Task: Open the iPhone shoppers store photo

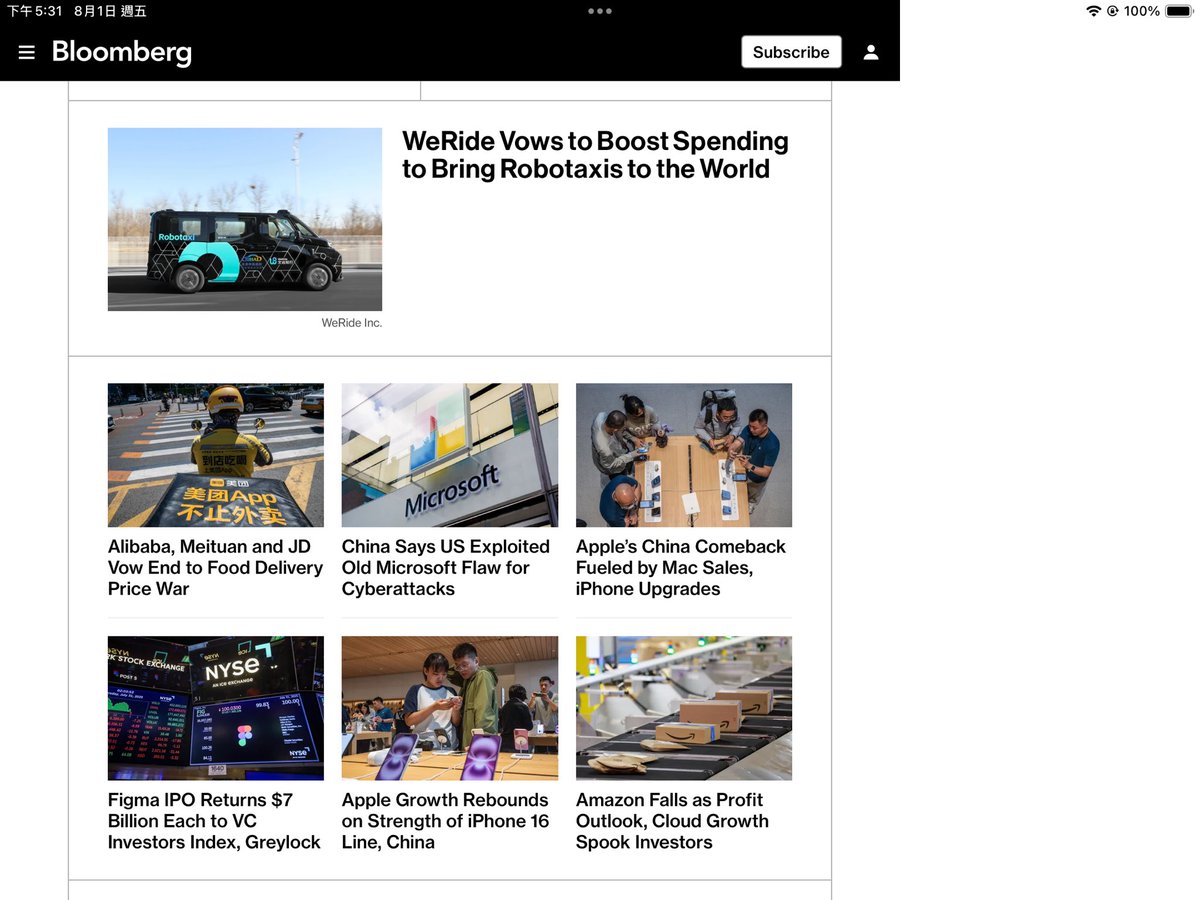Action: pos(450,708)
